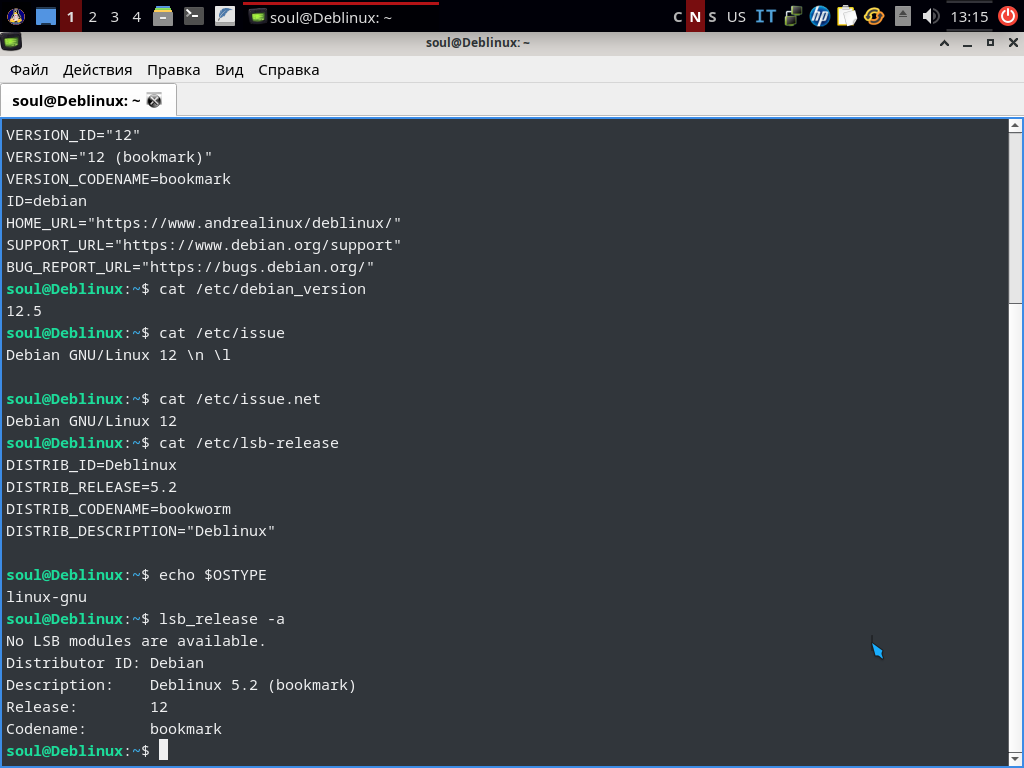Click the terminal window menu icon in title bar
Image resolution: width=1024 pixels, height=768 pixels.
[x=11, y=42]
